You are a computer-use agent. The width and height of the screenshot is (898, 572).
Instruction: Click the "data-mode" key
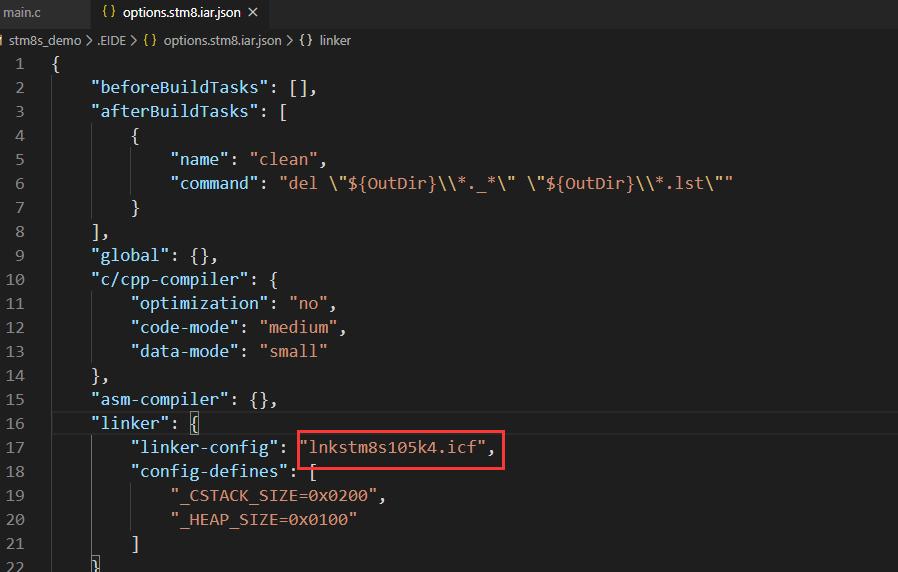[184, 351]
